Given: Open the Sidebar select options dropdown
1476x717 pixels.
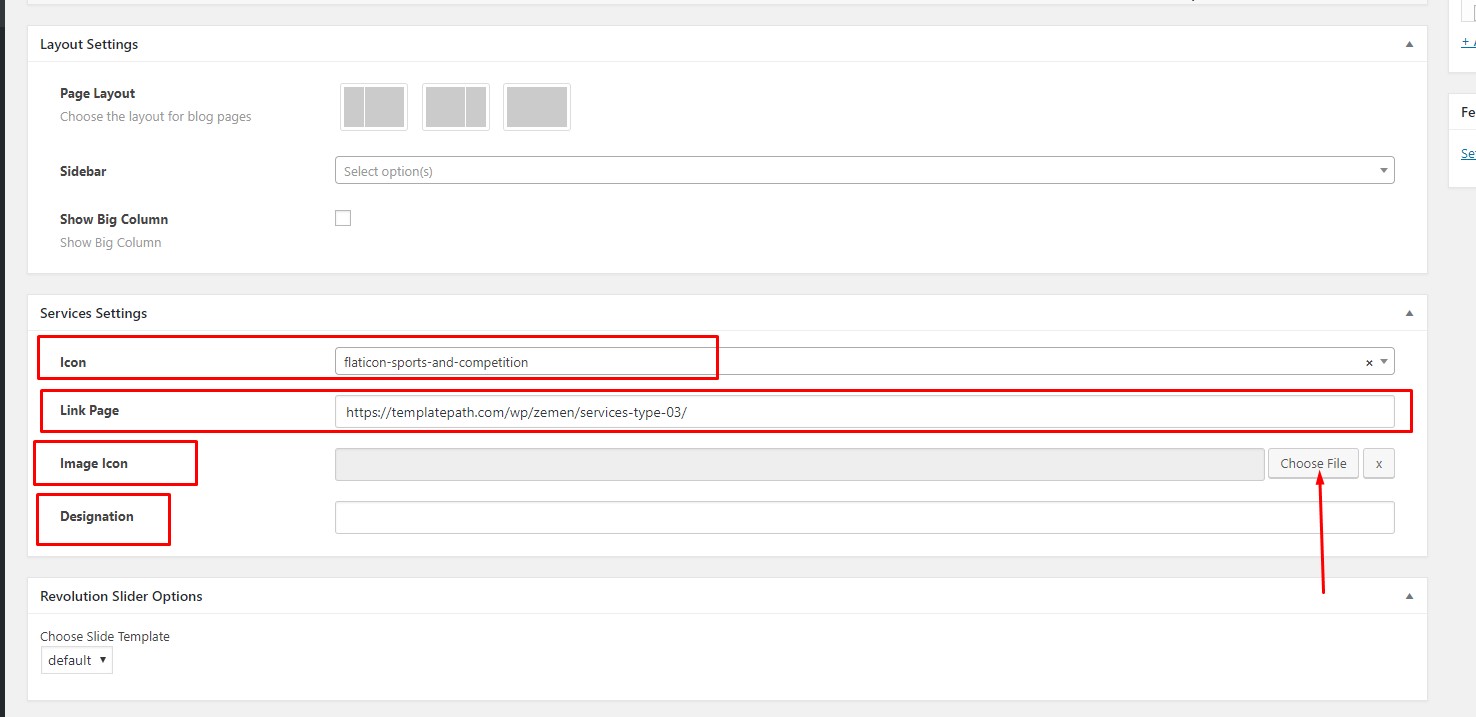Looking at the screenshot, I should (x=864, y=171).
